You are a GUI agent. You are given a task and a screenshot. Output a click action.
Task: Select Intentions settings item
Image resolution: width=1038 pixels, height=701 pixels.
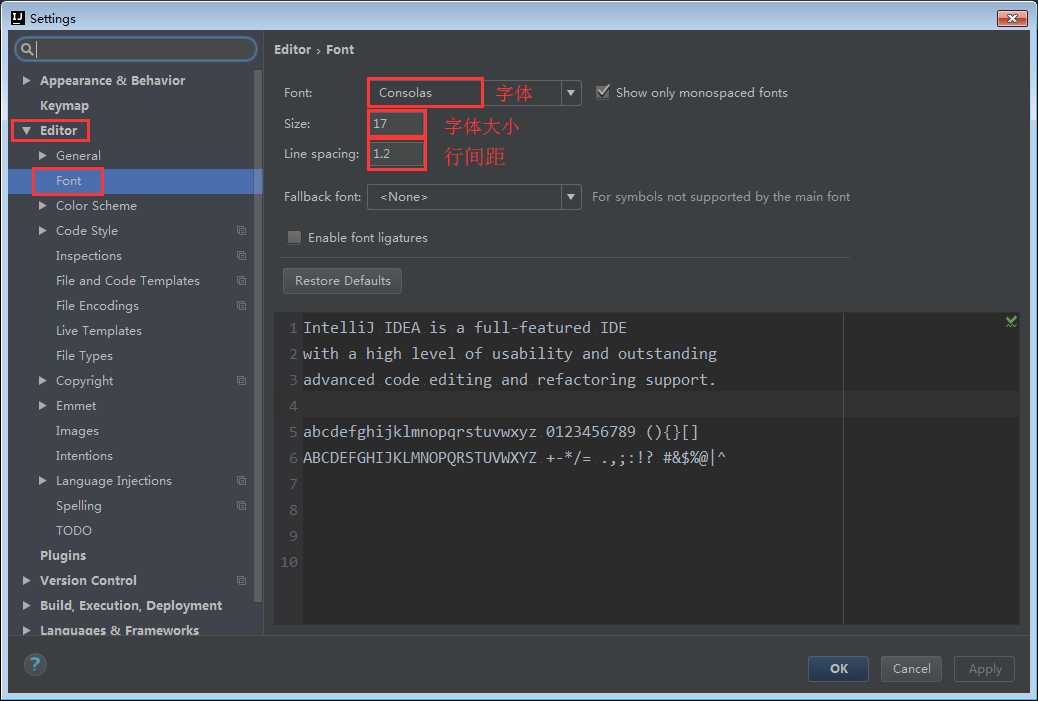[84, 455]
